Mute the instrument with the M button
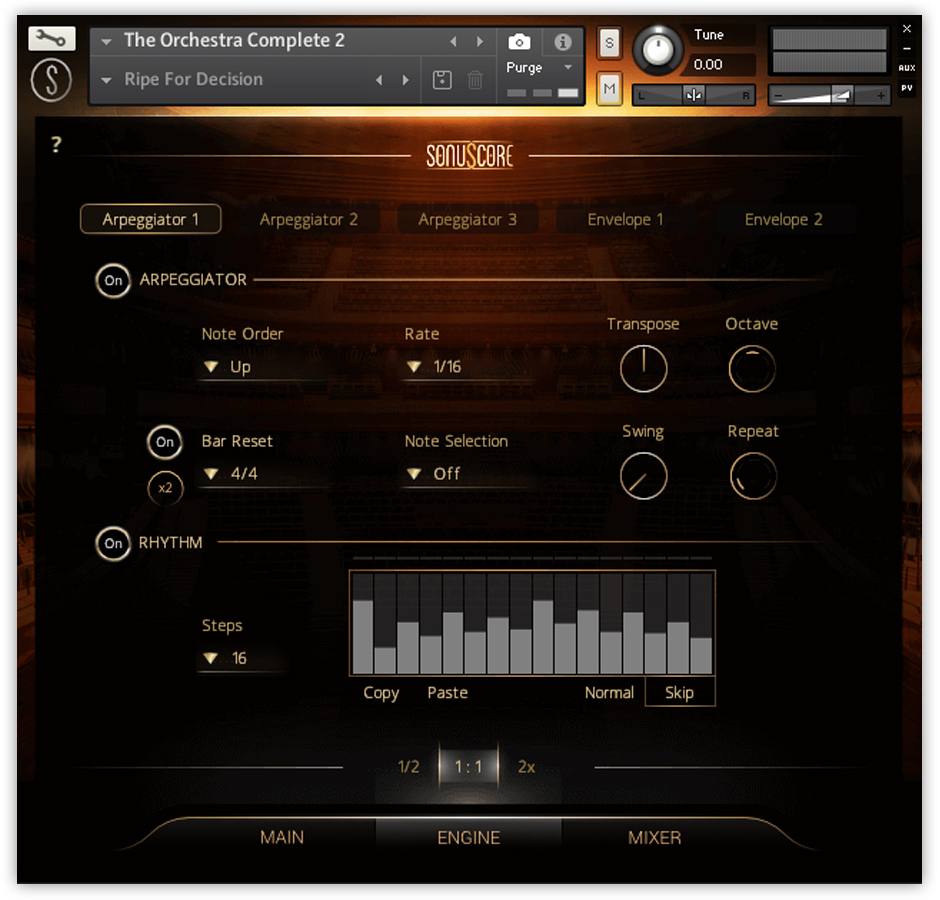 [608, 89]
